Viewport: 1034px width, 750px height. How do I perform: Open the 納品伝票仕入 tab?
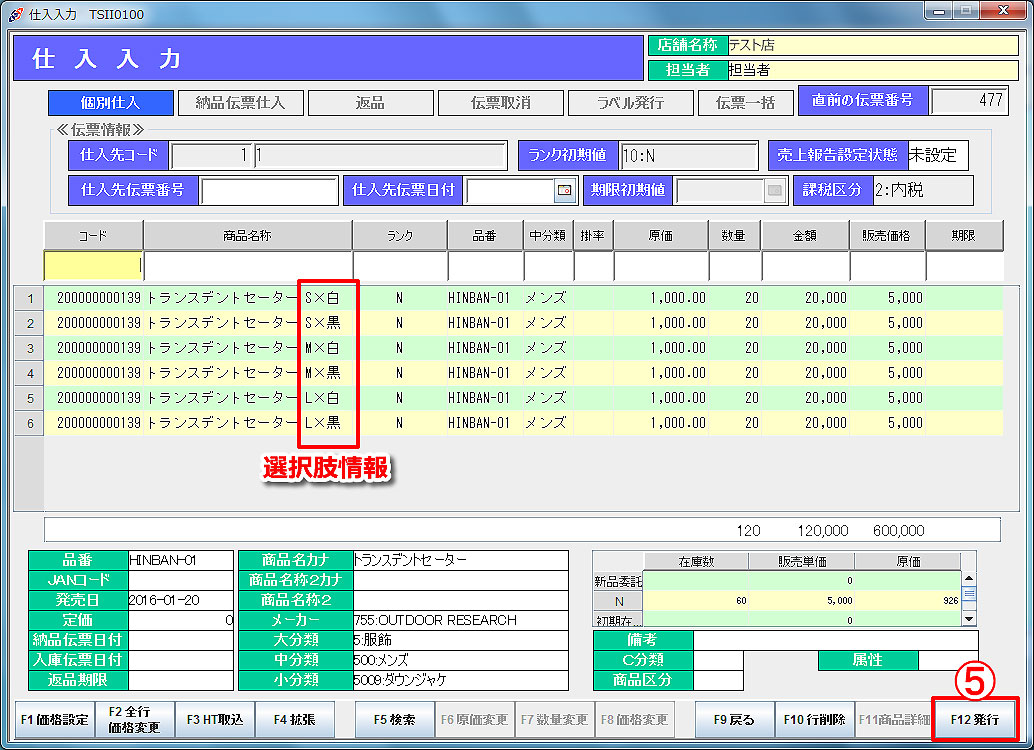(240, 103)
